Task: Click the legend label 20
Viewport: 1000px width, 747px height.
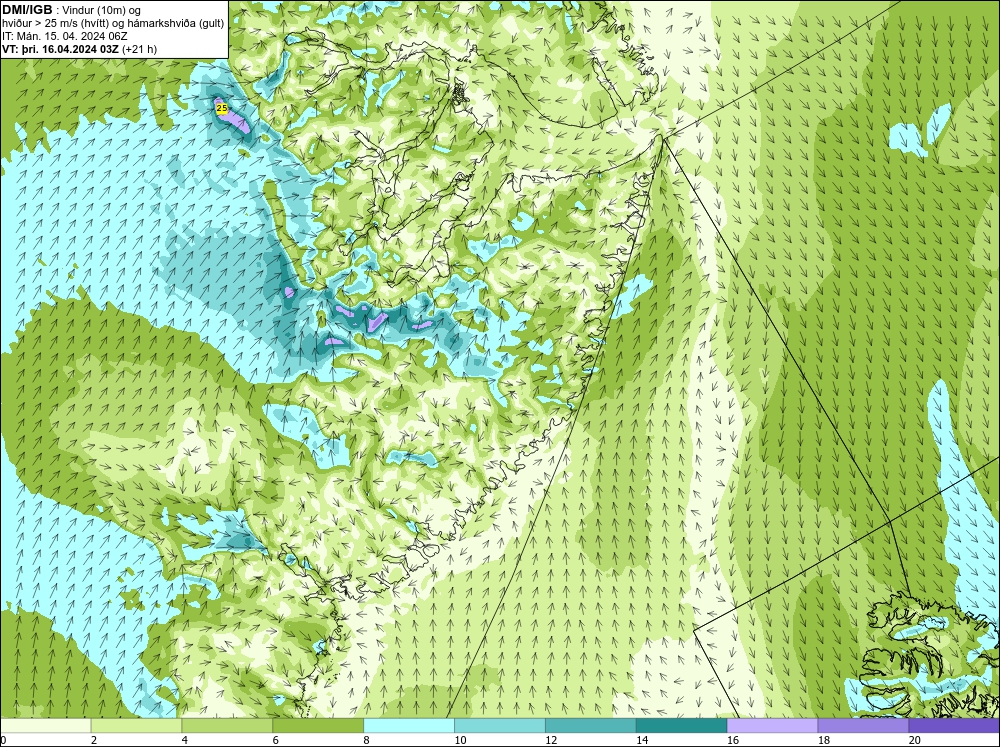Action: (x=915, y=740)
